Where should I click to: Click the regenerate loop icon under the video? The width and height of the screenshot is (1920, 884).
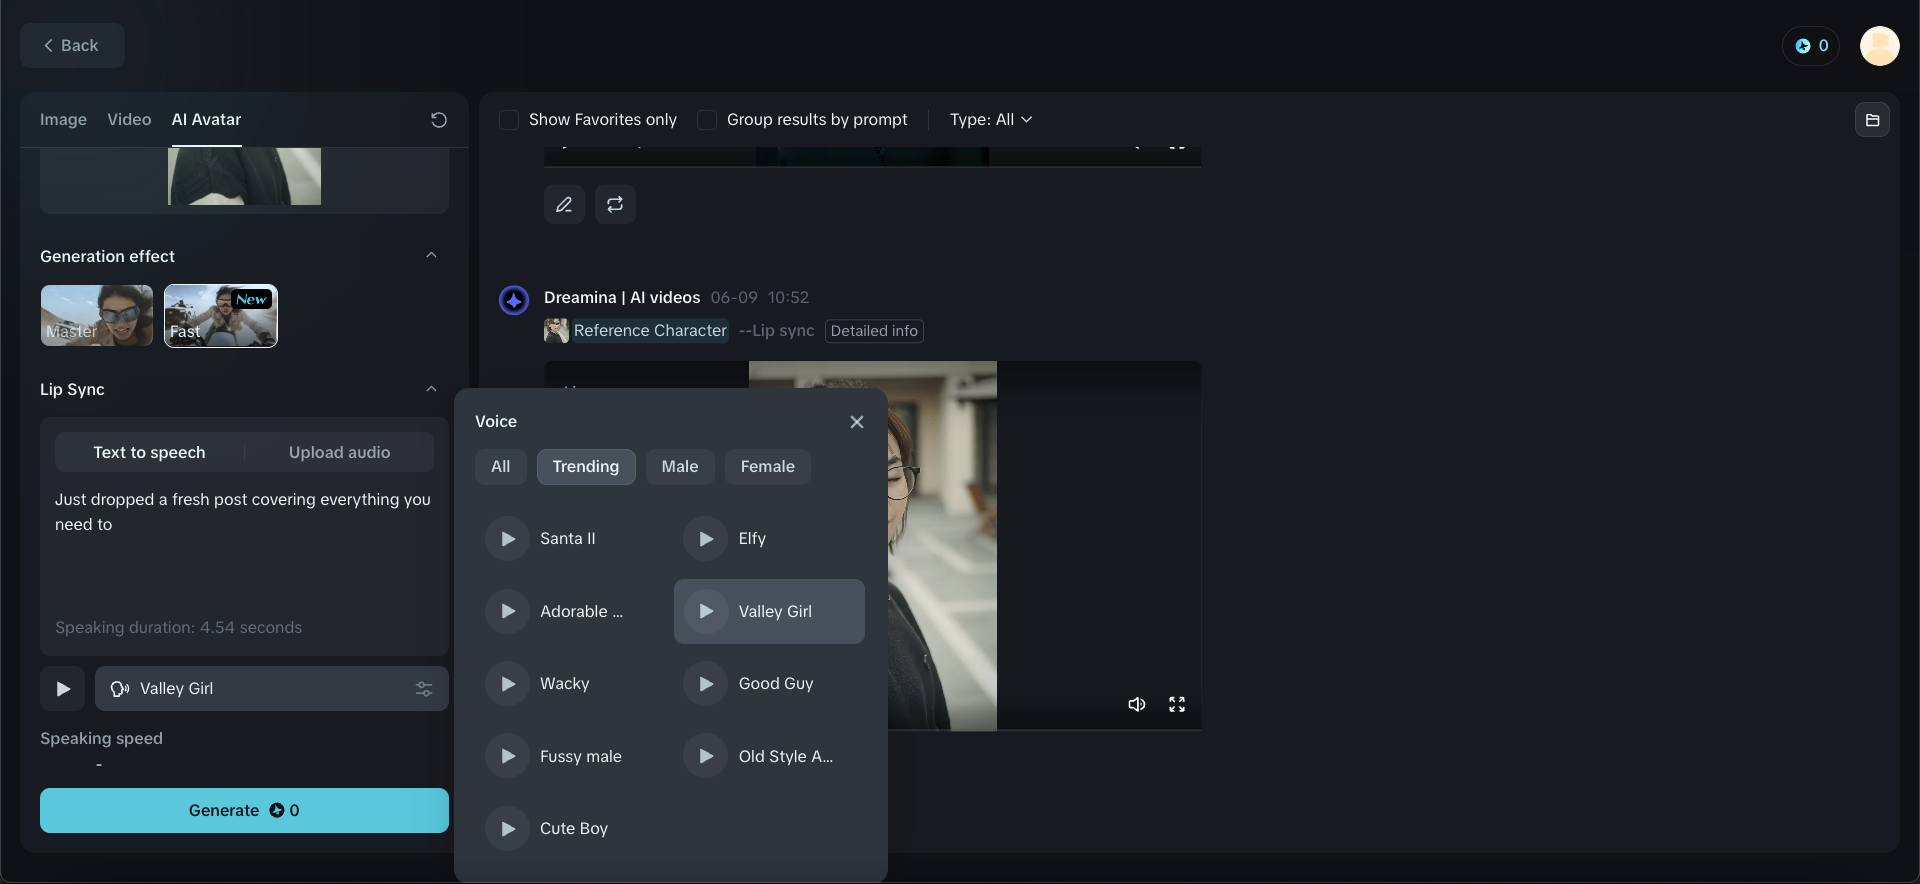(615, 205)
